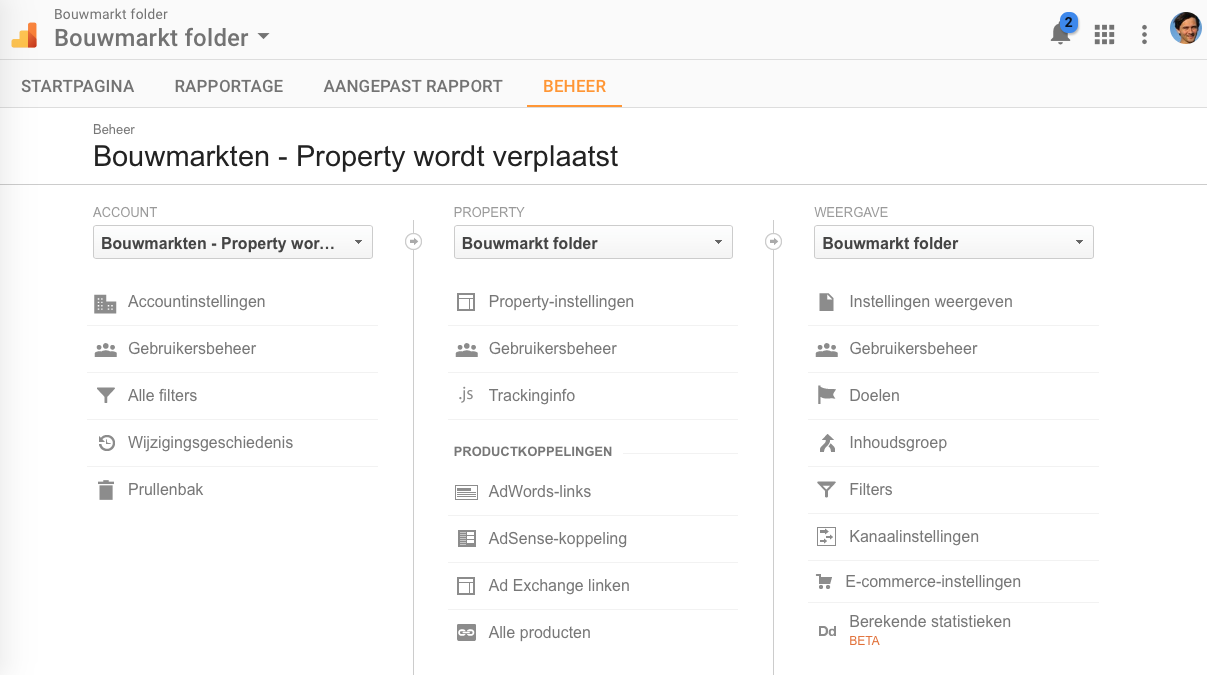
Task: Click the 'Beheer' breadcrumb above the heading
Action: click(x=114, y=130)
